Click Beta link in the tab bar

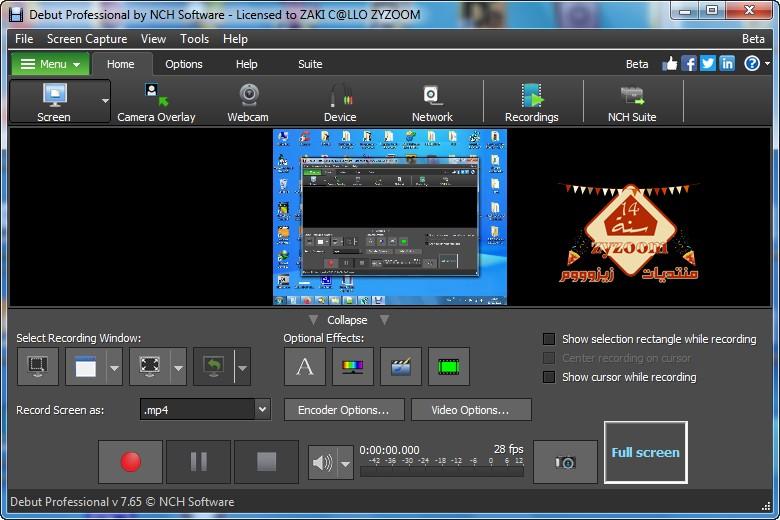click(x=637, y=64)
